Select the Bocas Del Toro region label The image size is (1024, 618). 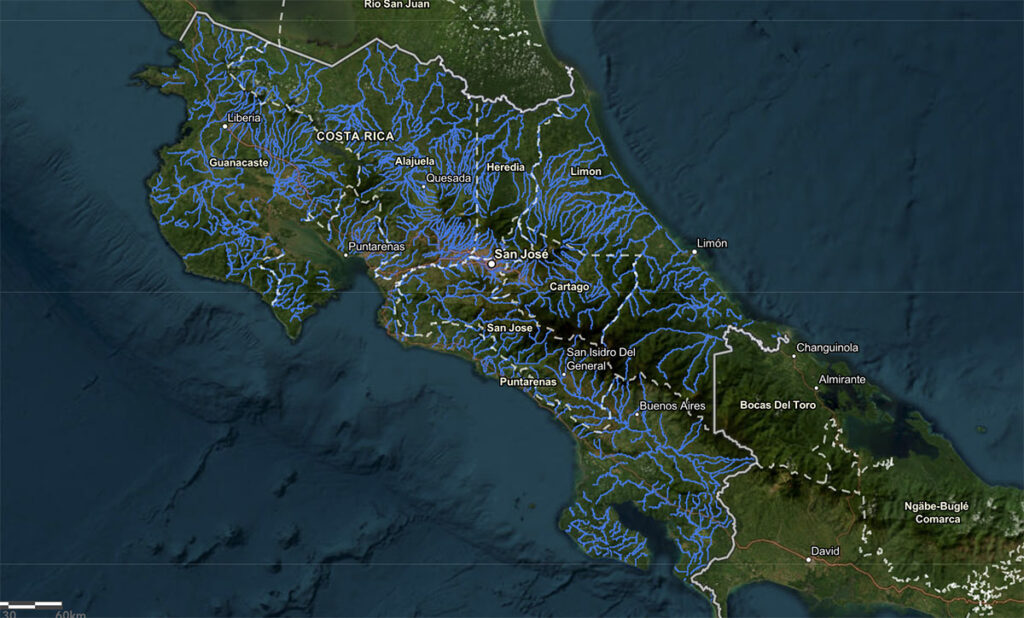[778, 405]
